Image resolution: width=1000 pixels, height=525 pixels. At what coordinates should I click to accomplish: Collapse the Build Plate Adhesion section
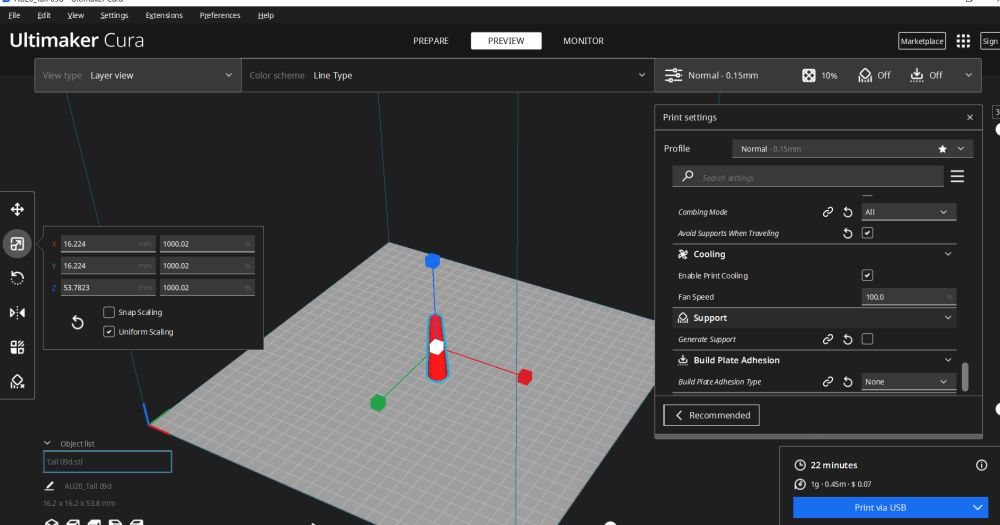(x=948, y=360)
